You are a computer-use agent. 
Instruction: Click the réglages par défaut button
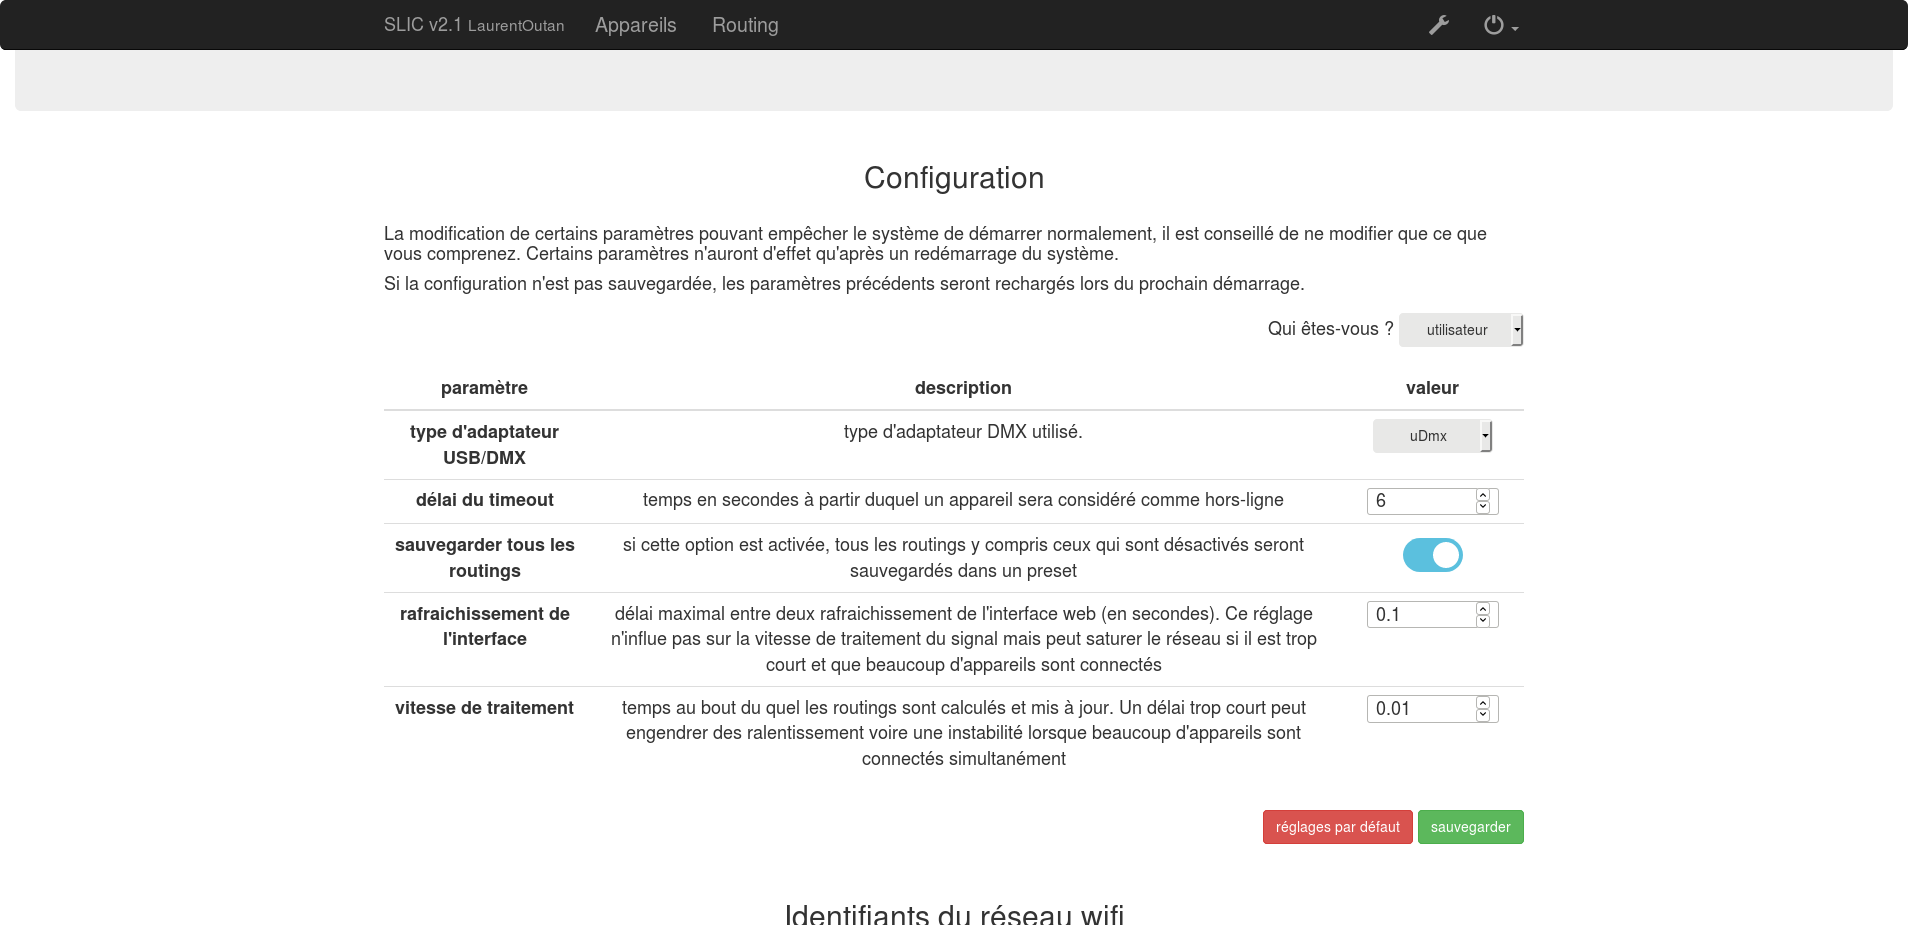(x=1337, y=827)
